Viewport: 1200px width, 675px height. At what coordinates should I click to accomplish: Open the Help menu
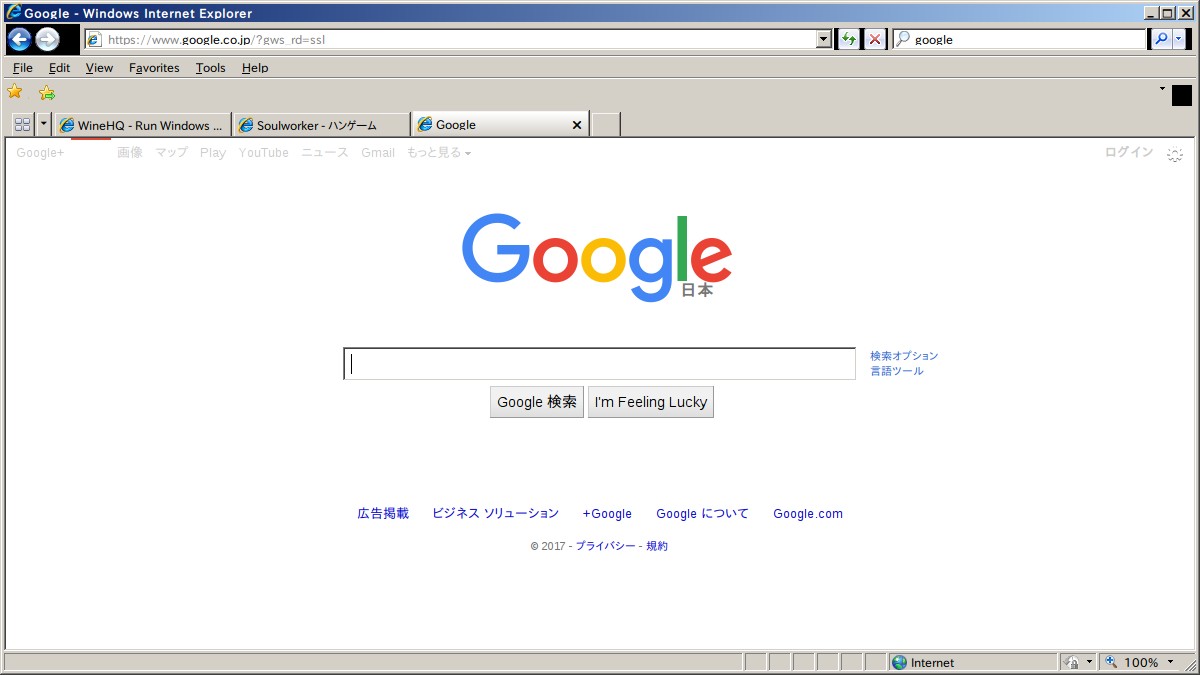coord(255,68)
